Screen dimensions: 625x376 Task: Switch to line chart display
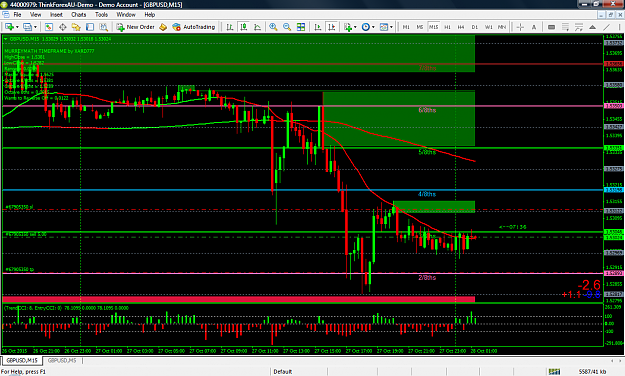(257, 27)
